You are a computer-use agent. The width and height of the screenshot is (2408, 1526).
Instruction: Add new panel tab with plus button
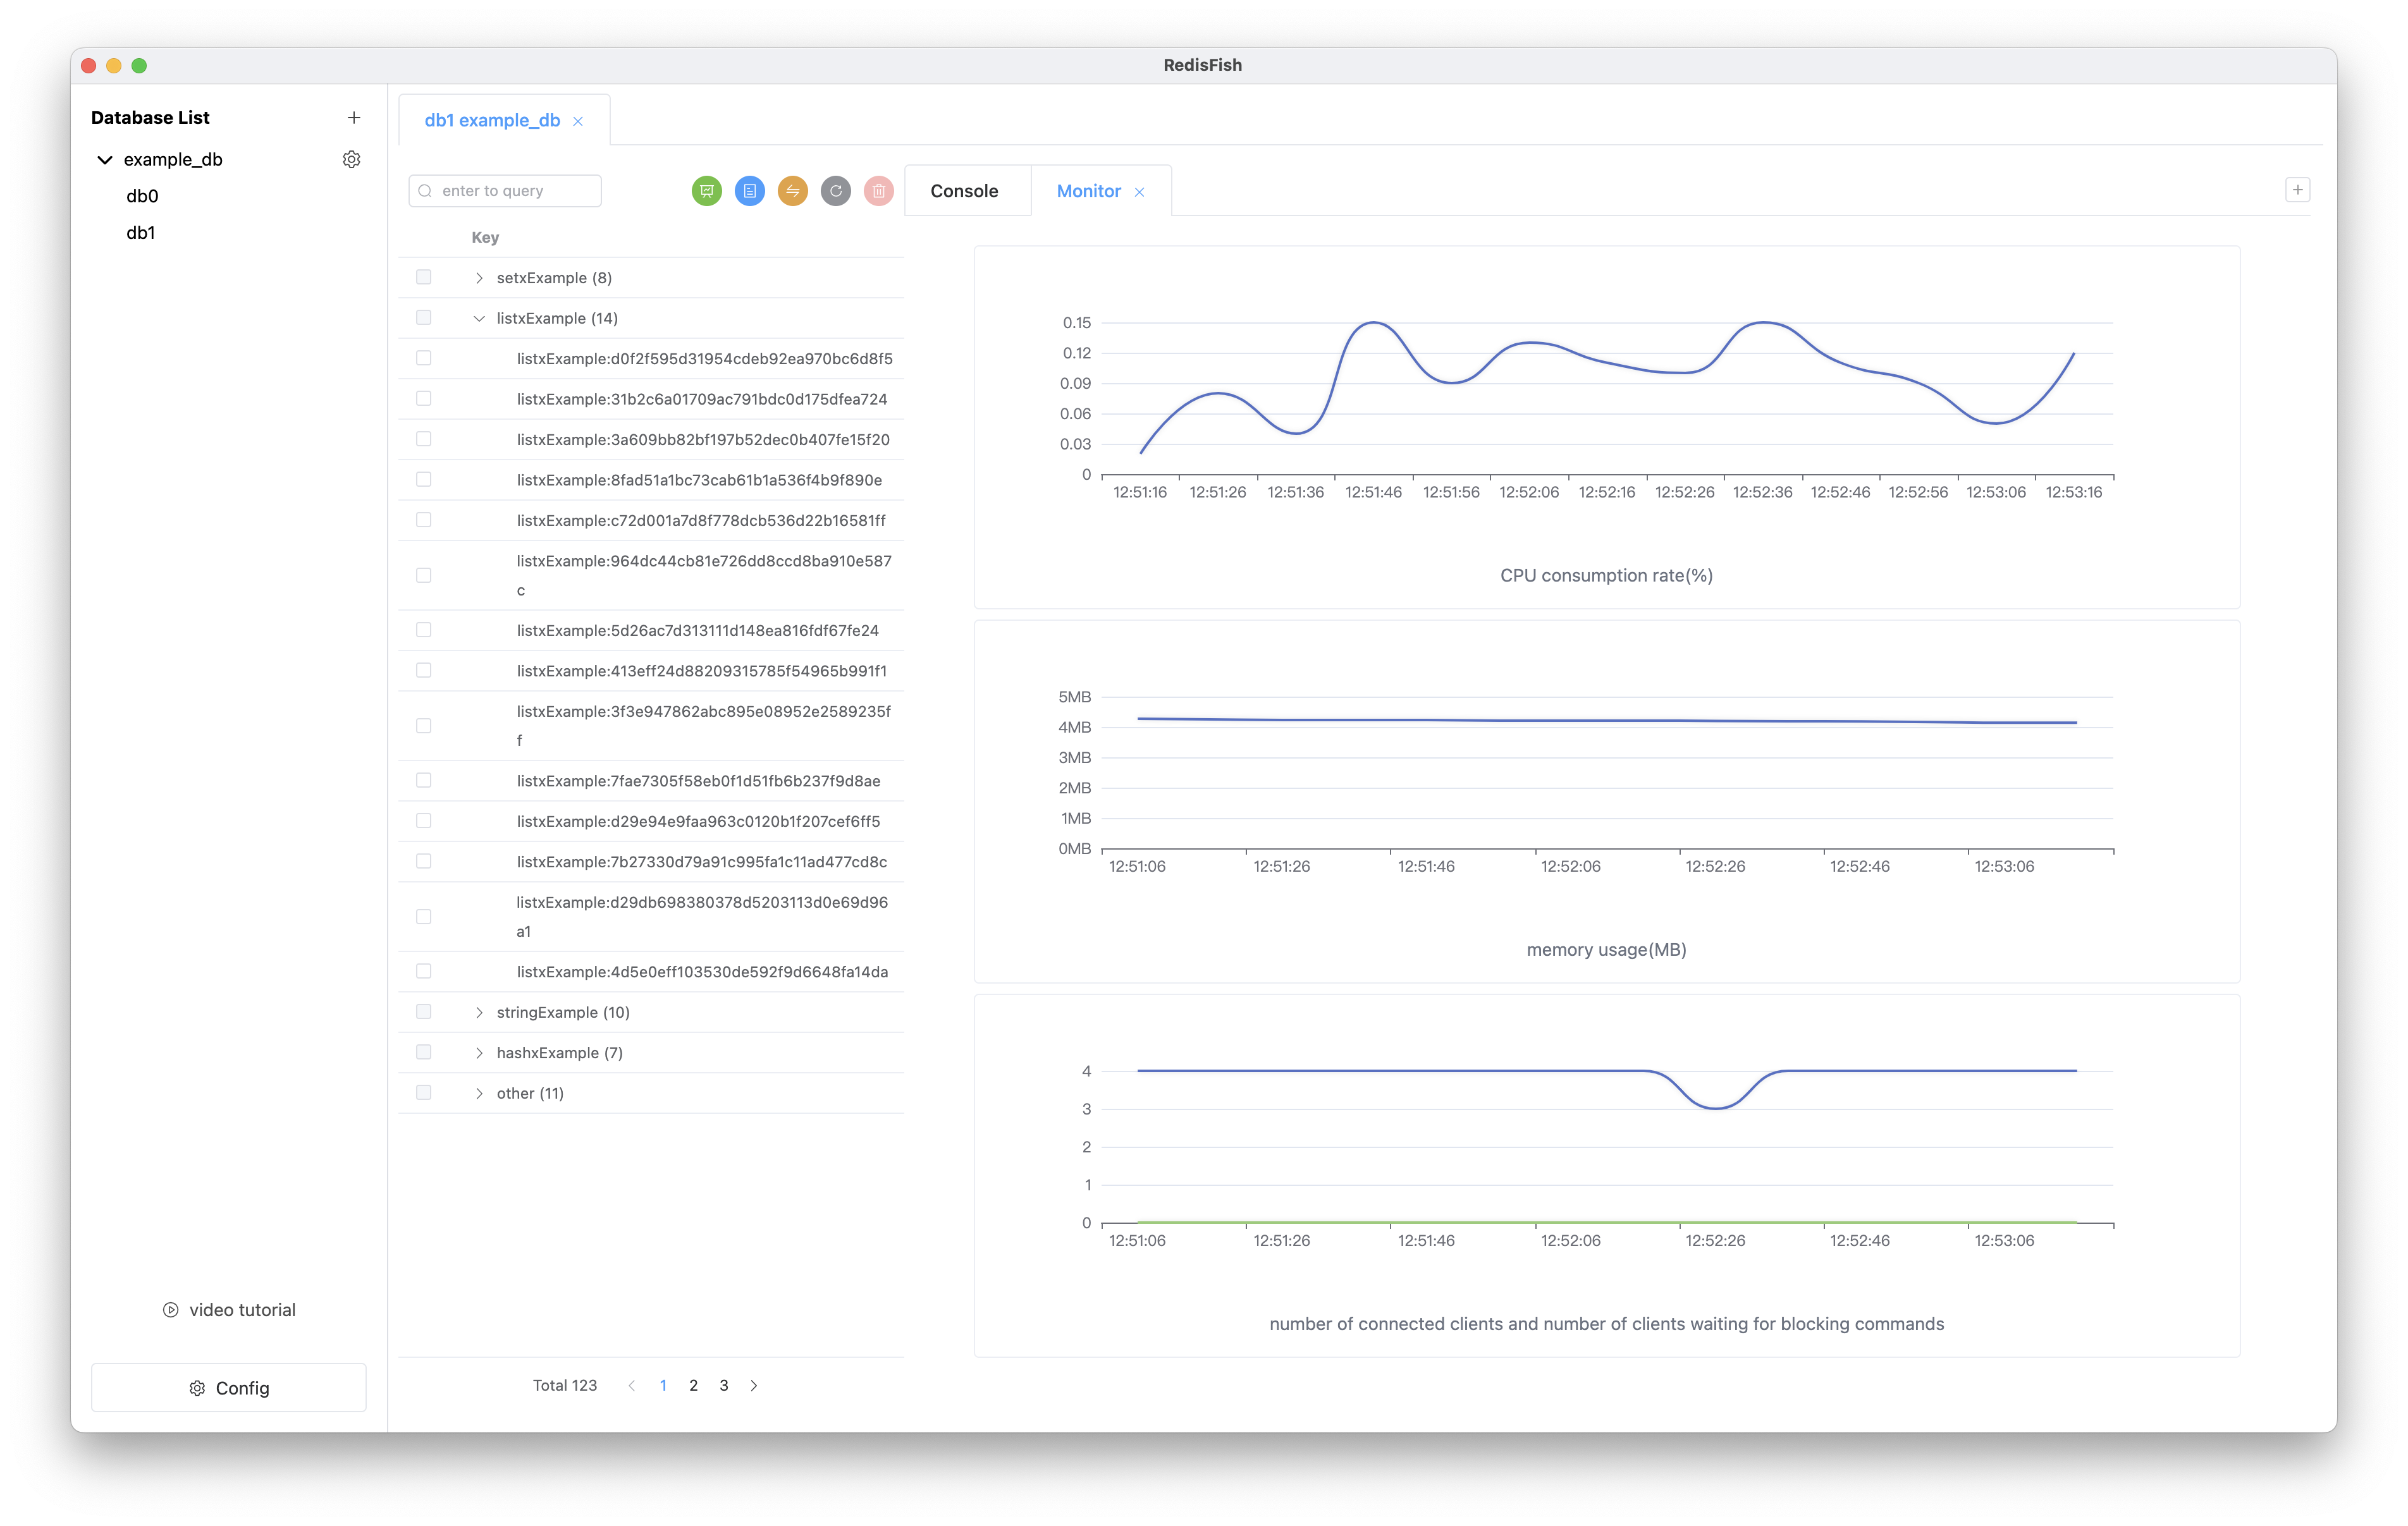point(2297,190)
